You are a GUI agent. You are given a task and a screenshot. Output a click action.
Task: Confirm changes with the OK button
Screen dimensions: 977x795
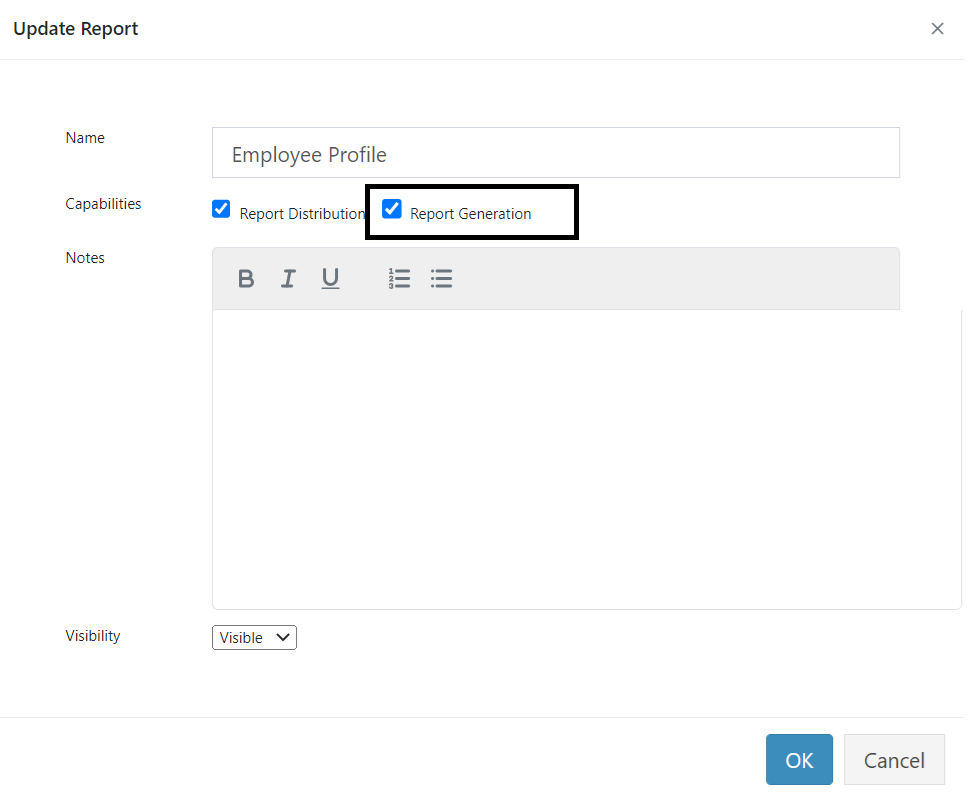pyautogui.click(x=799, y=759)
